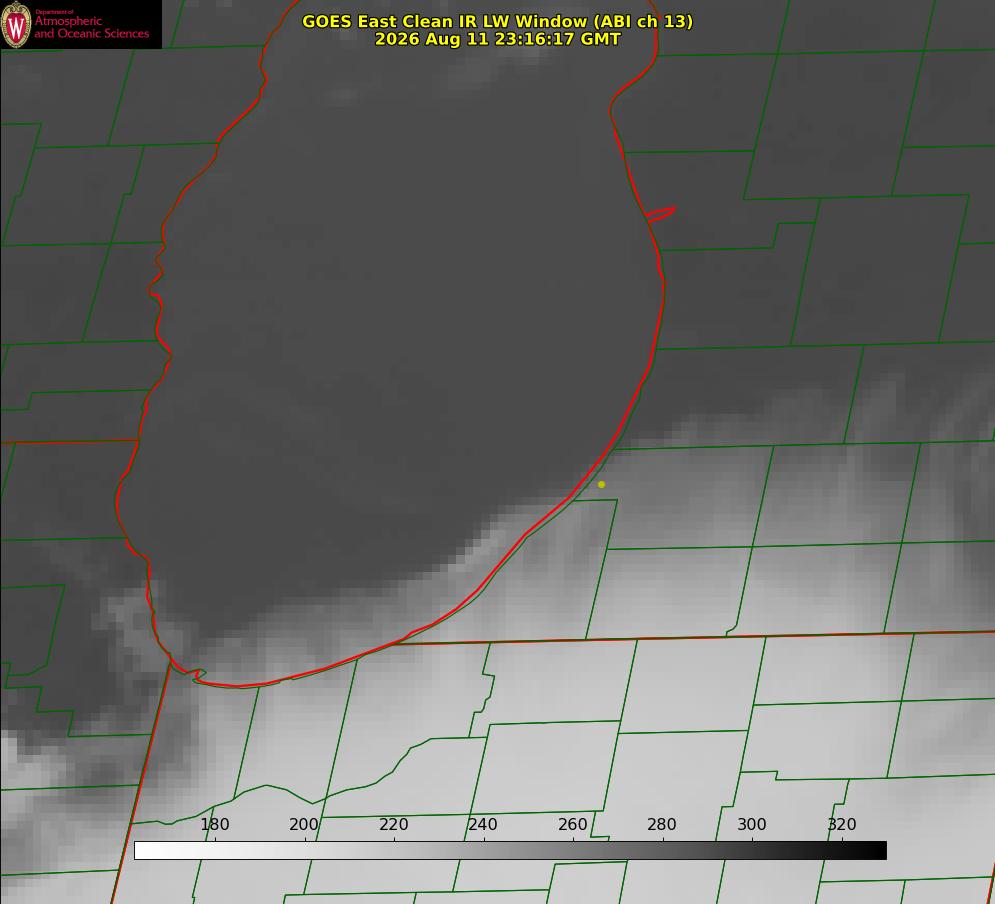The width and height of the screenshot is (995, 904).
Task: Select the 300 colorbar tick label
Action: 752,824
